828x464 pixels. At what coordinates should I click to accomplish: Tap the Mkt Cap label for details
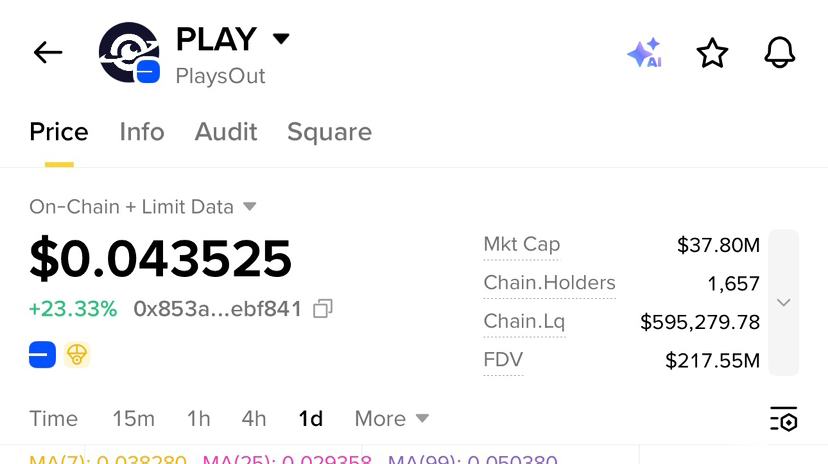click(522, 244)
